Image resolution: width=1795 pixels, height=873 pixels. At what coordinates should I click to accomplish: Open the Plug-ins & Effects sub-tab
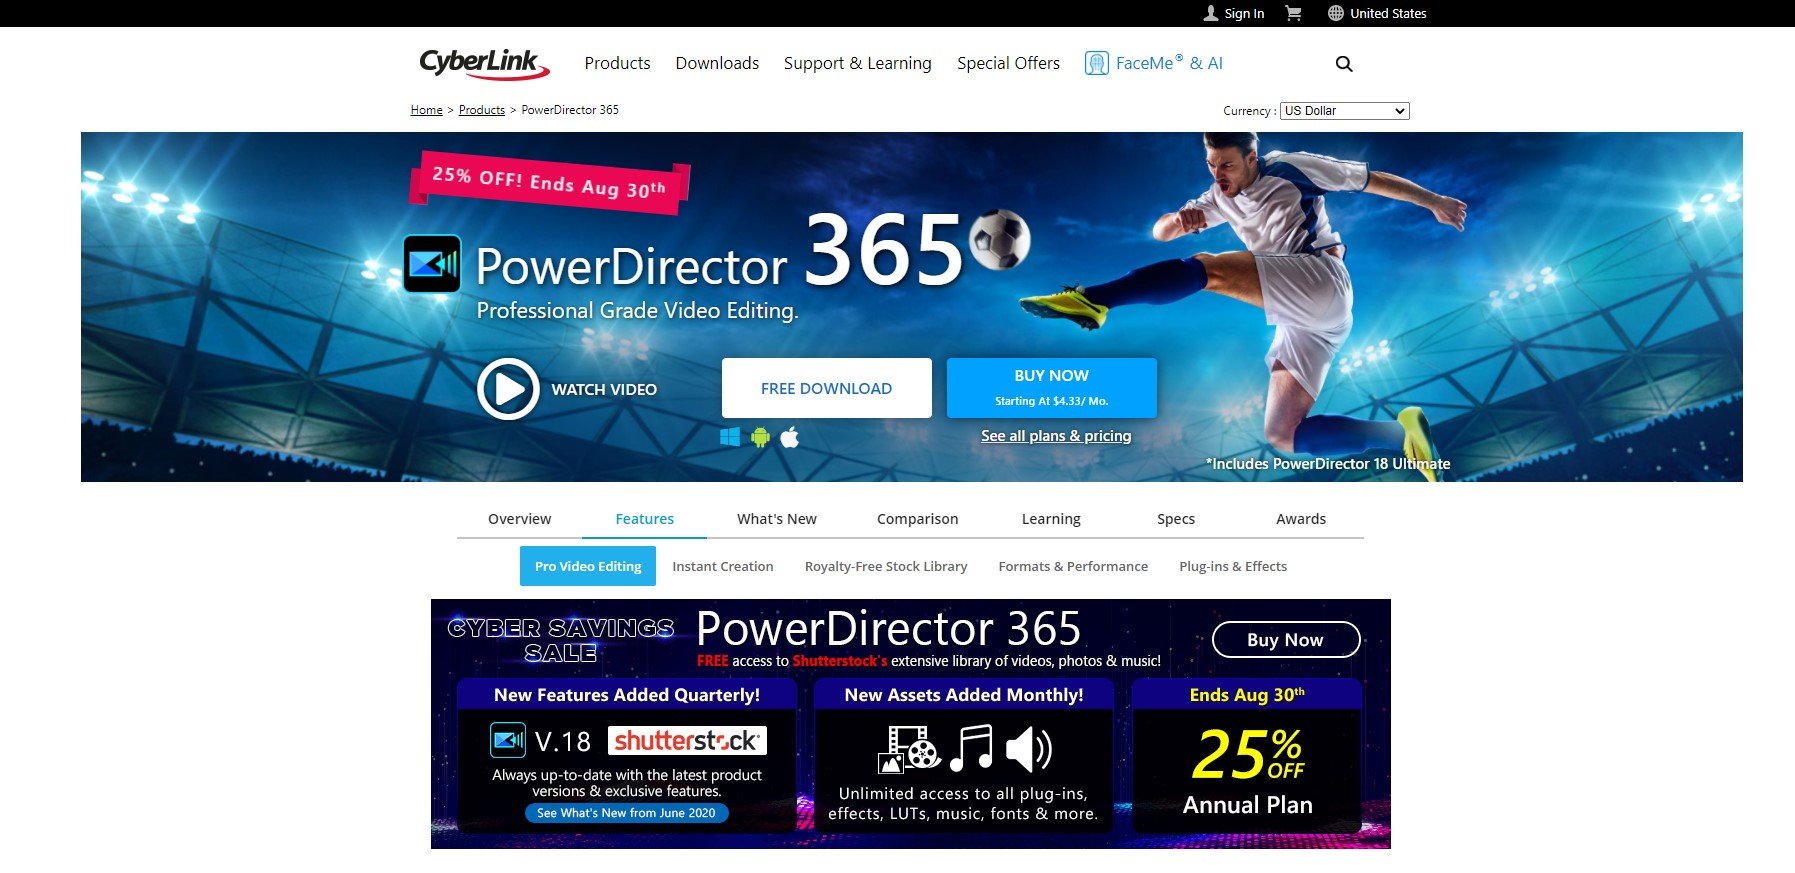coord(1233,566)
